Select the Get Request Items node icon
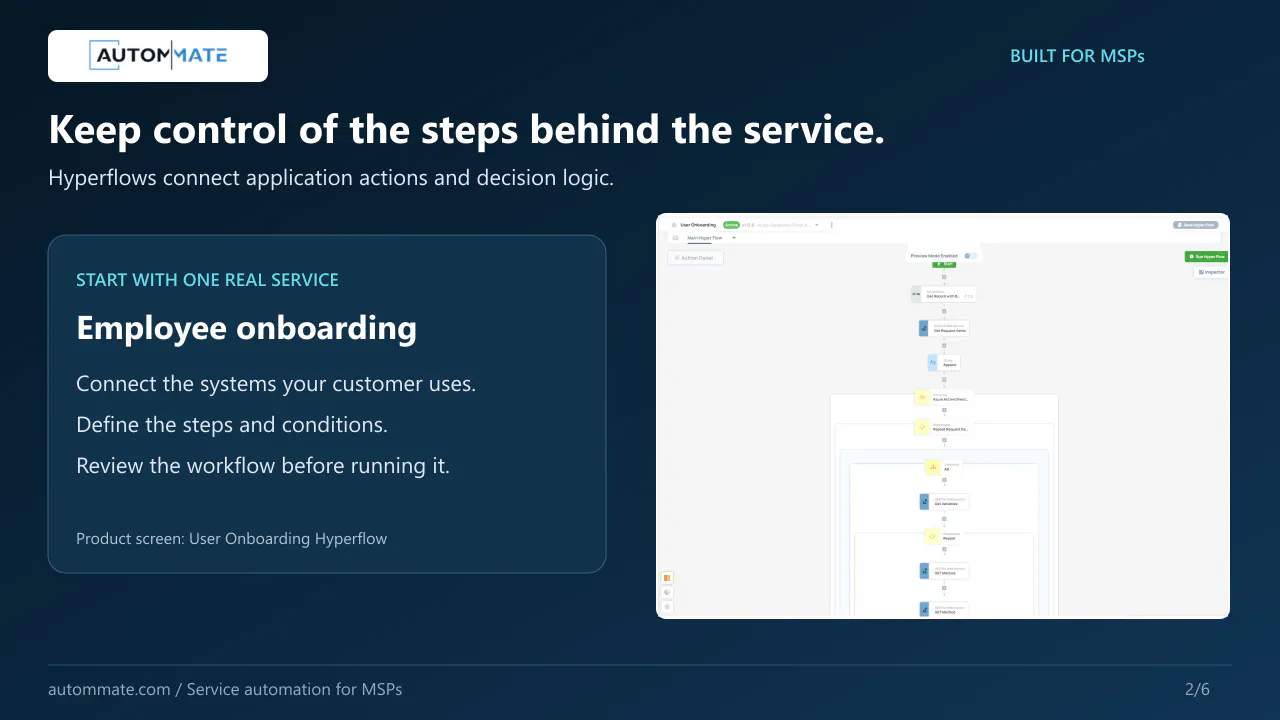 (924, 328)
